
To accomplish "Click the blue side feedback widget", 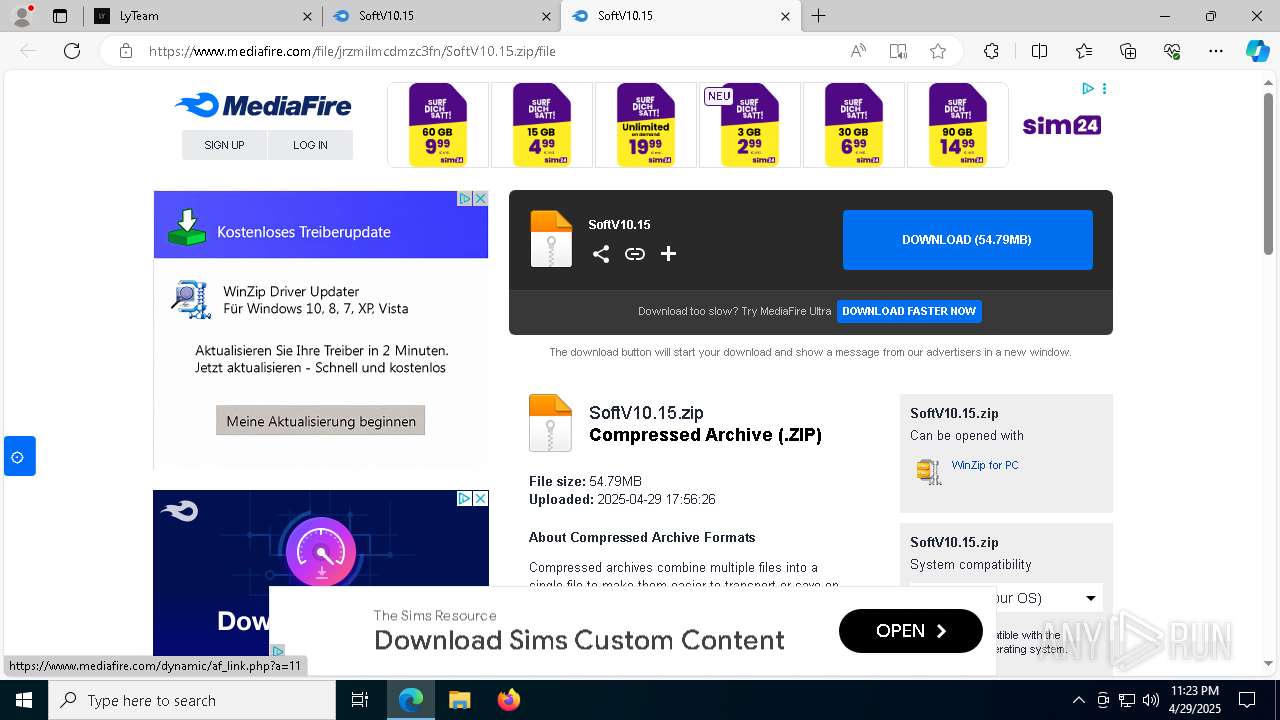I will [x=18, y=457].
